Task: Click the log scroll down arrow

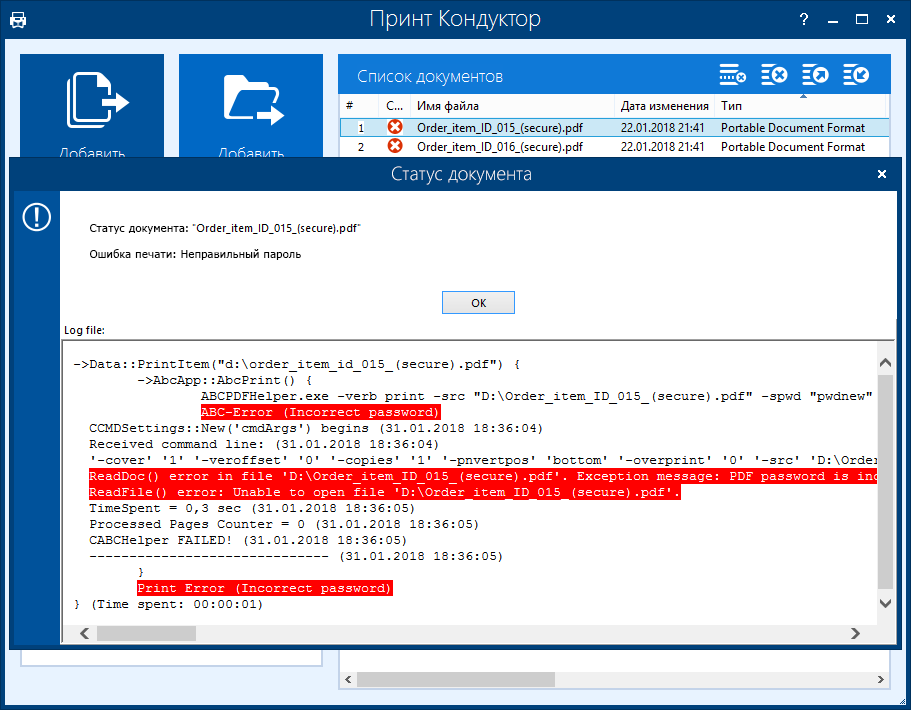Action: click(885, 603)
